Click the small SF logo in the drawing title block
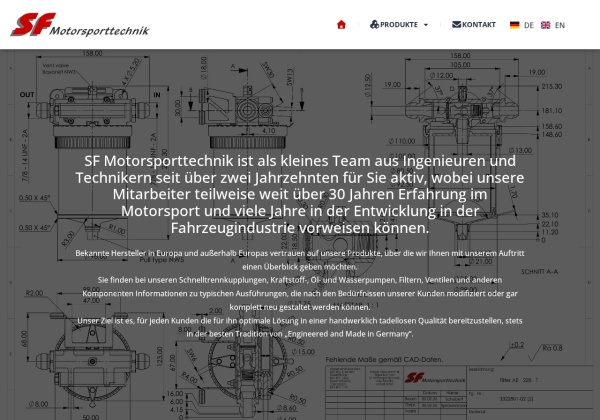This screenshot has width=600, height=420. coord(435,378)
